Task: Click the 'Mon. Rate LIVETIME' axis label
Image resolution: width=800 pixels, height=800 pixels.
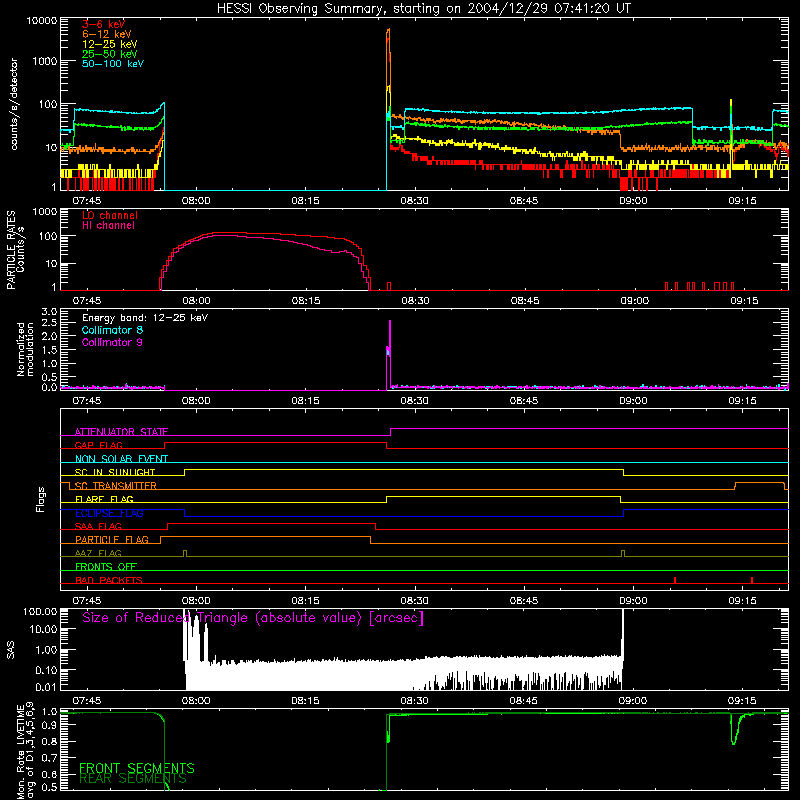Action: pos(20,753)
